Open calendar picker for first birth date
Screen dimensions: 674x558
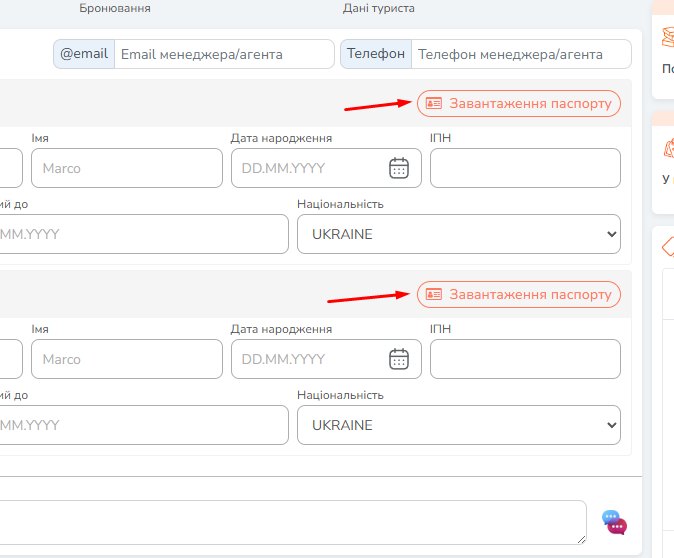(399, 168)
